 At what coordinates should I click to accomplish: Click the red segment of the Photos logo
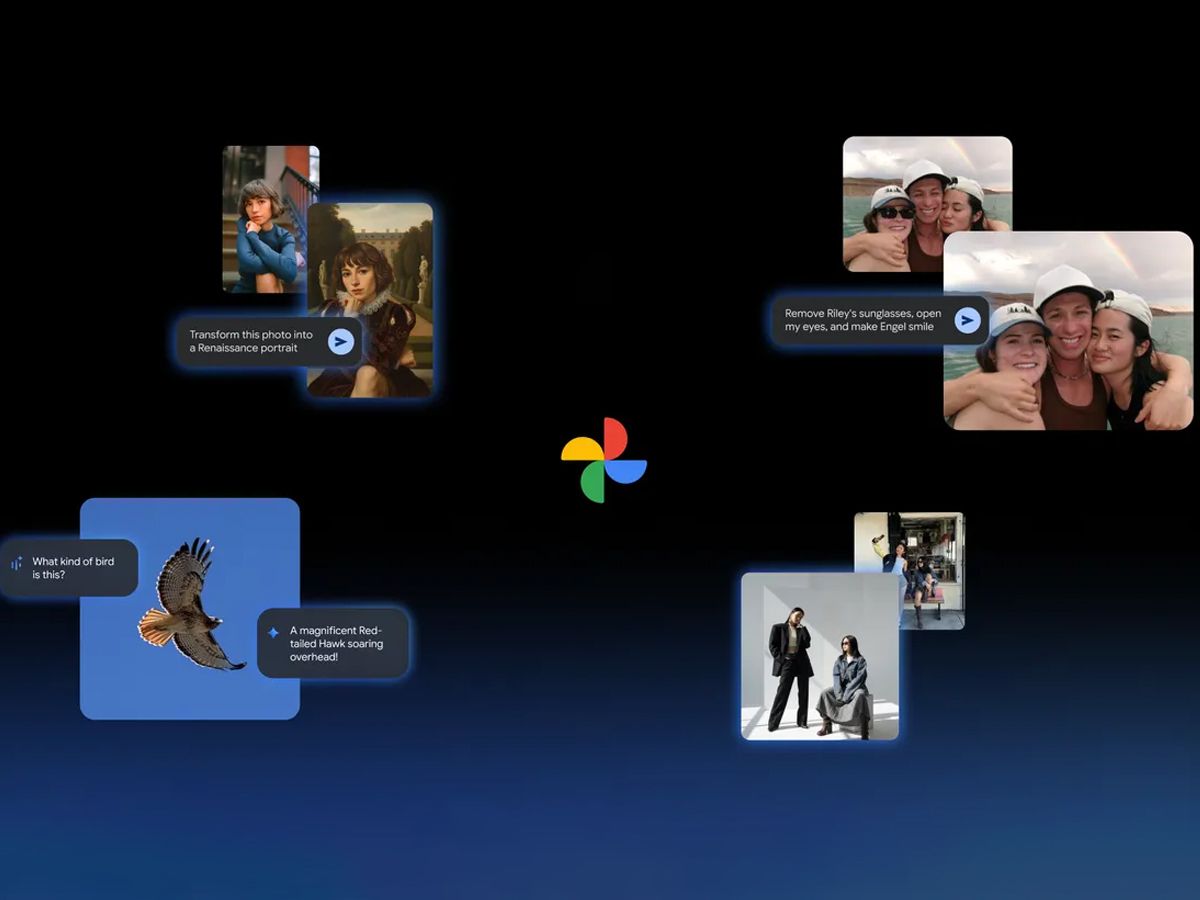click(x=616, y=438)
